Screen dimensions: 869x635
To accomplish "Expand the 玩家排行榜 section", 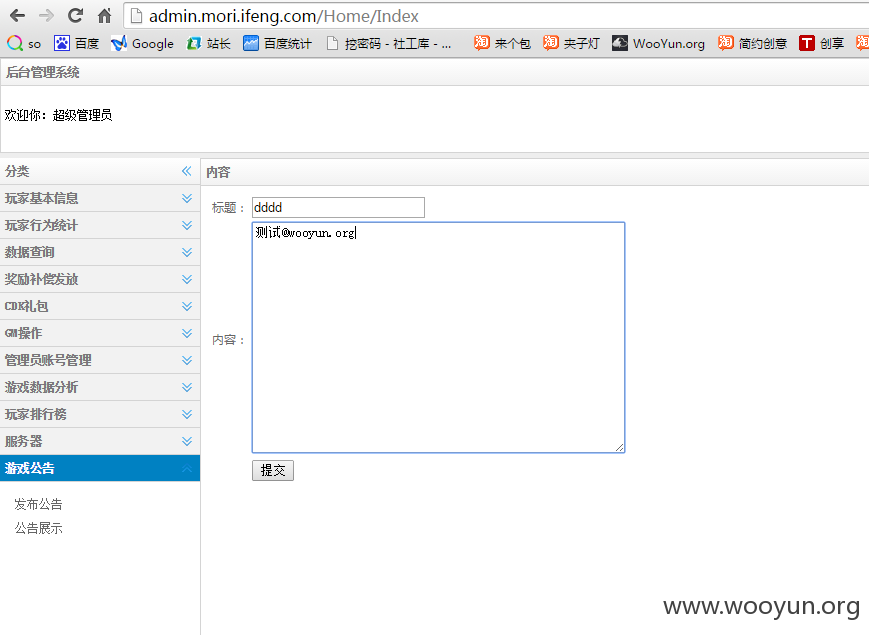I will tap(100, 414).
